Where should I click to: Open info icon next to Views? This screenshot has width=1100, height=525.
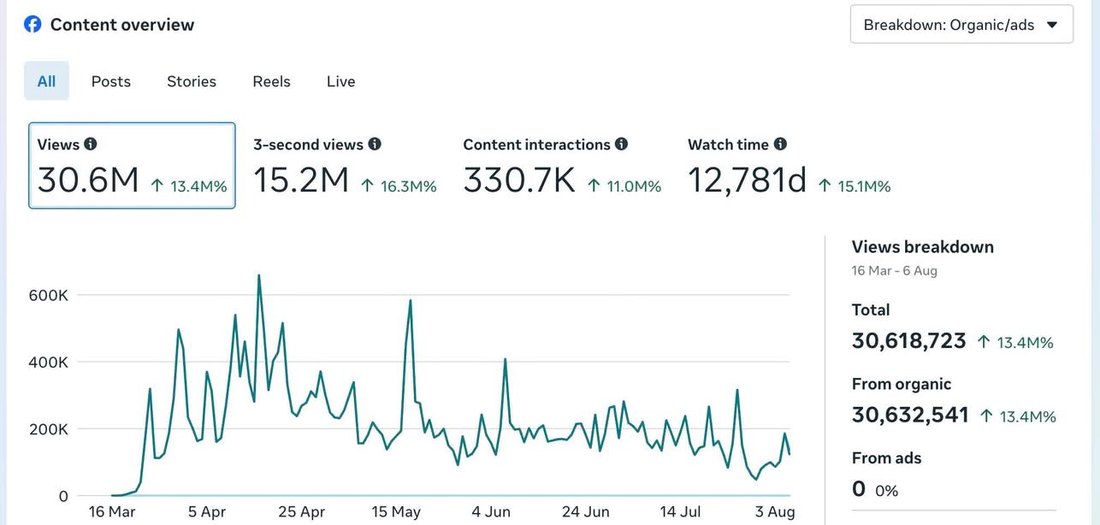(x=90, y=144)
